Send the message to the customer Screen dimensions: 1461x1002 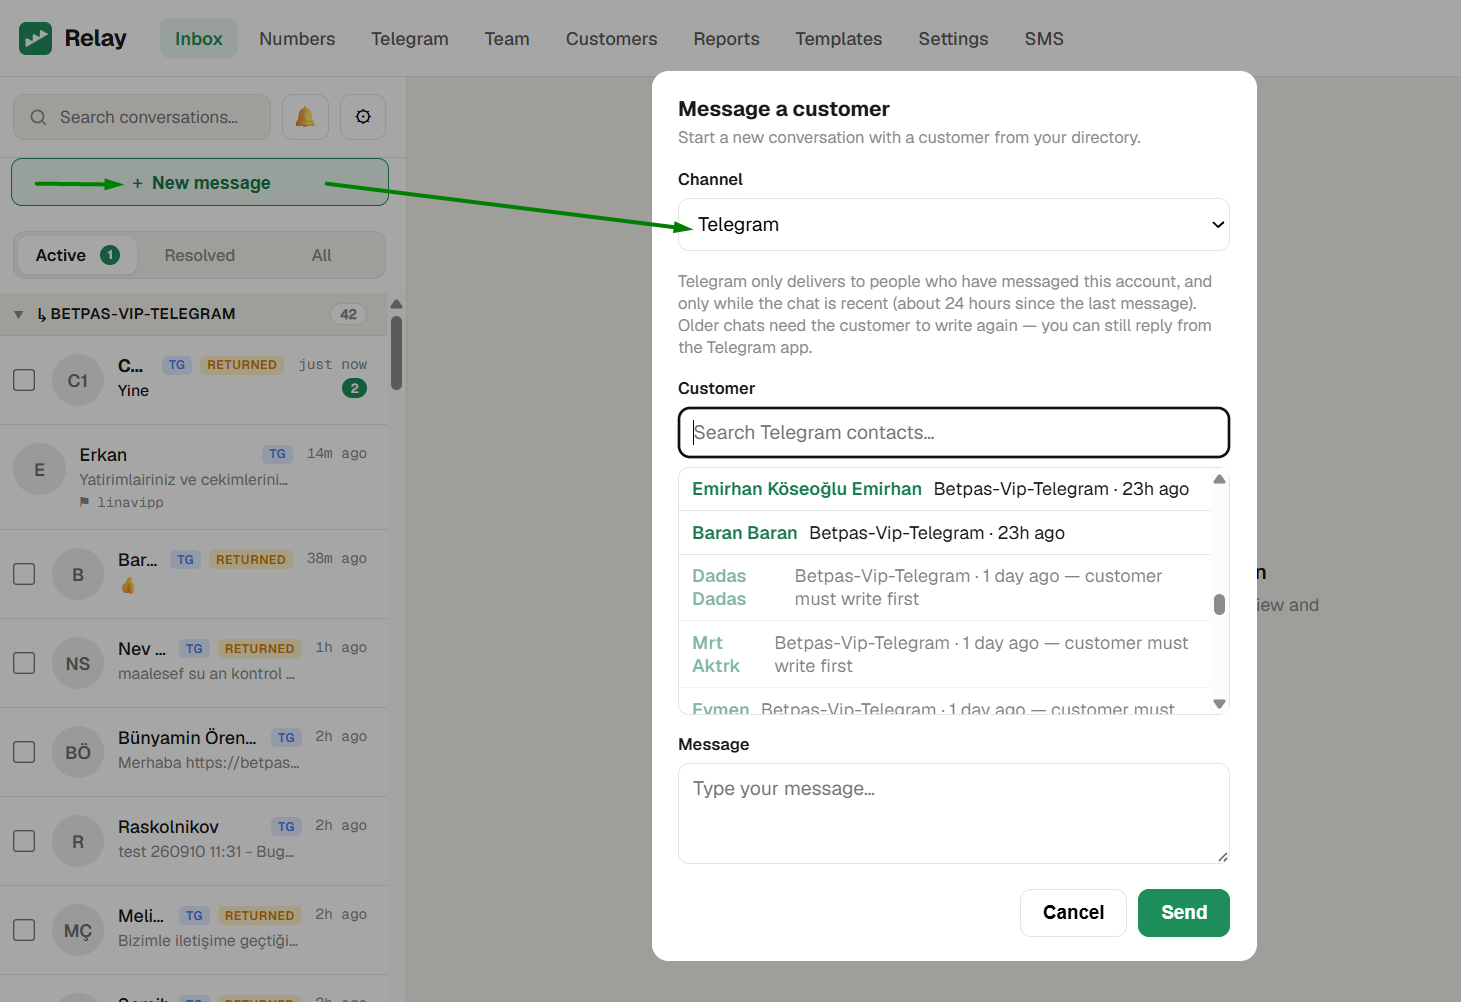pos(1184,912)
